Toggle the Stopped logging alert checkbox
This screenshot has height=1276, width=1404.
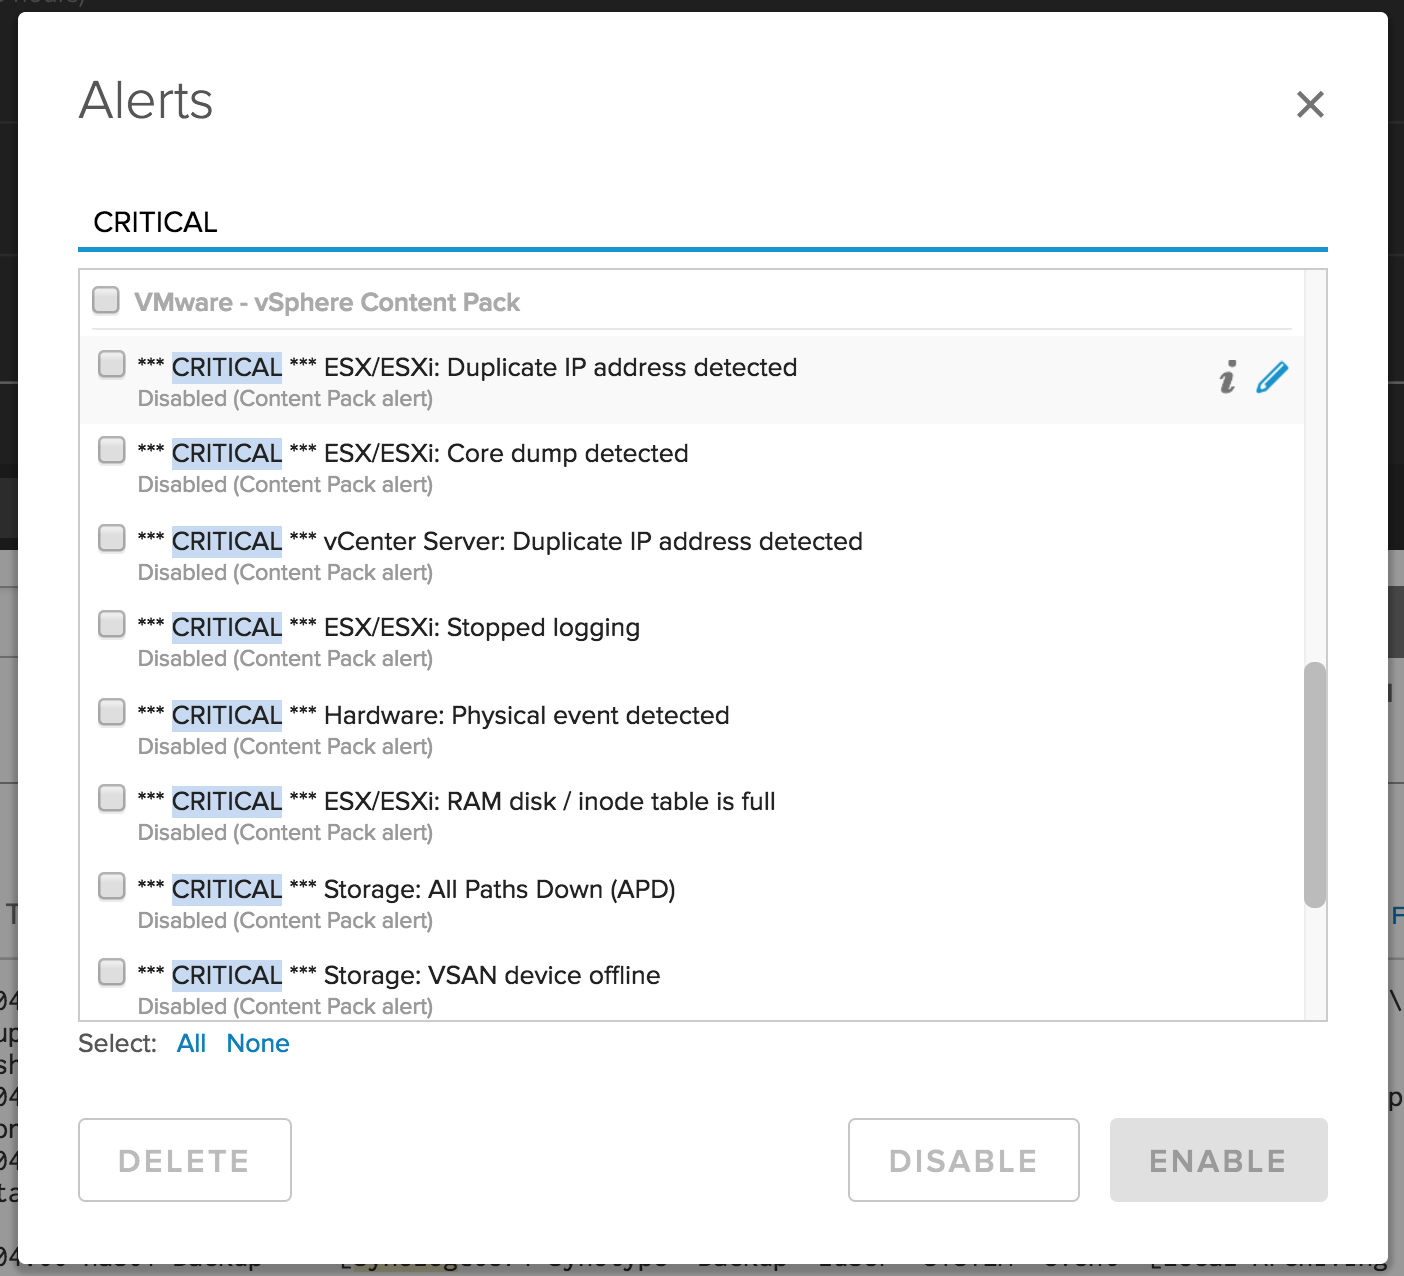point(112,625)
